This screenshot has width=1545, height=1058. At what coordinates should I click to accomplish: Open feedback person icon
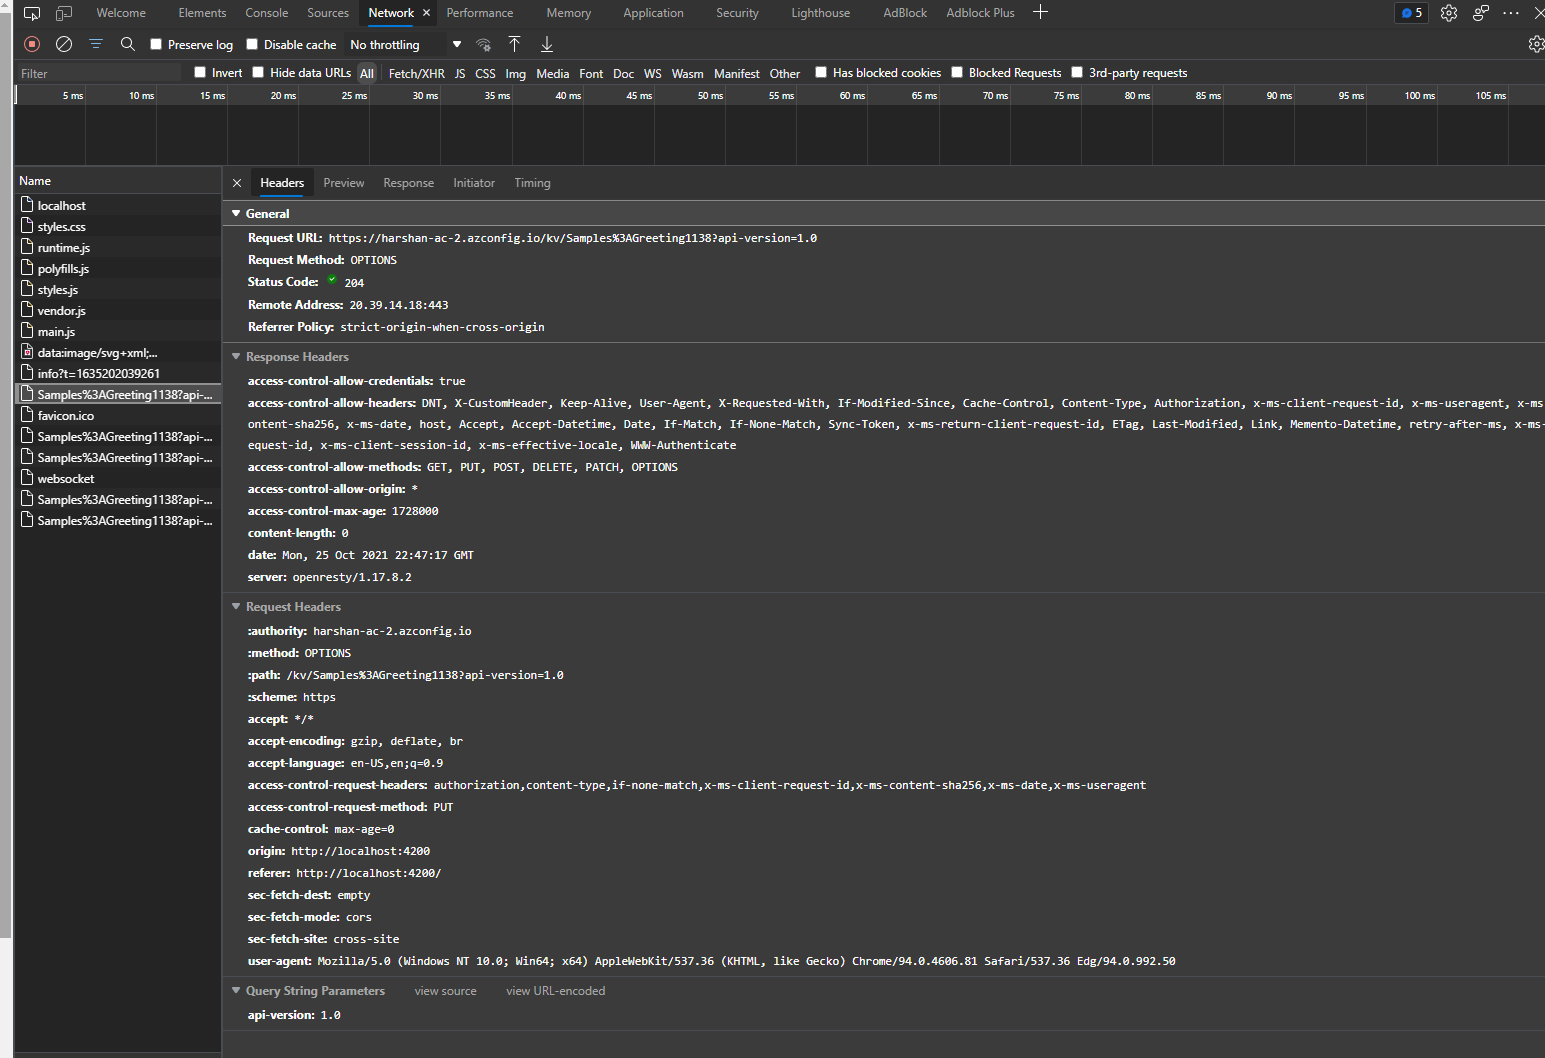1481,13
